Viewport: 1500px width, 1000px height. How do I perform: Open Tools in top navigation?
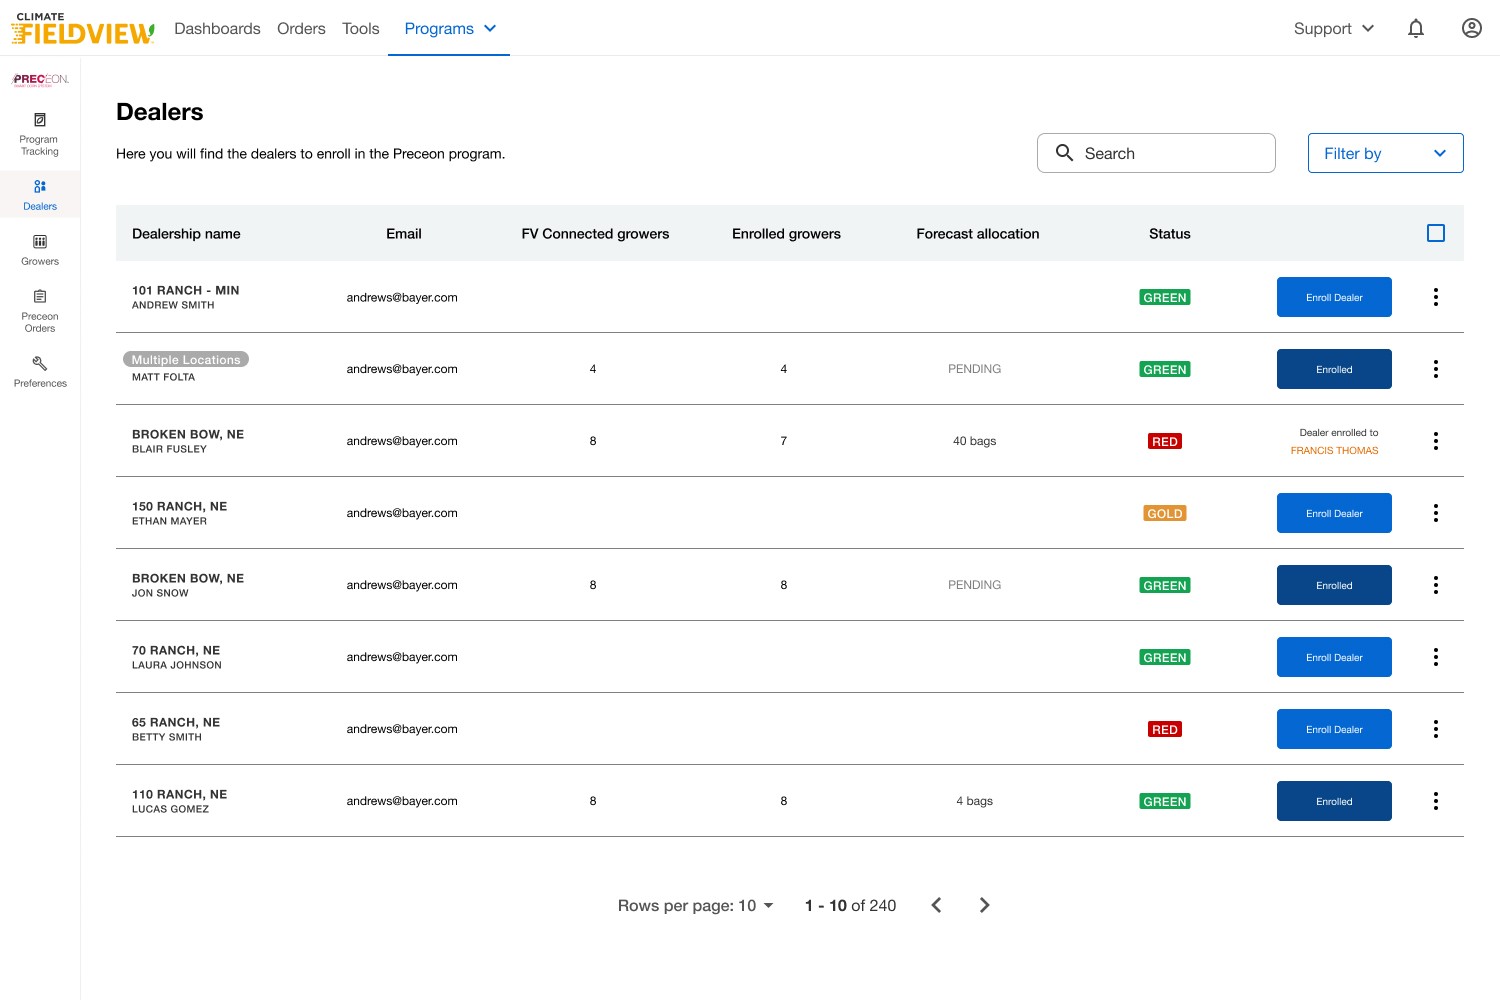tap(361, 29)
